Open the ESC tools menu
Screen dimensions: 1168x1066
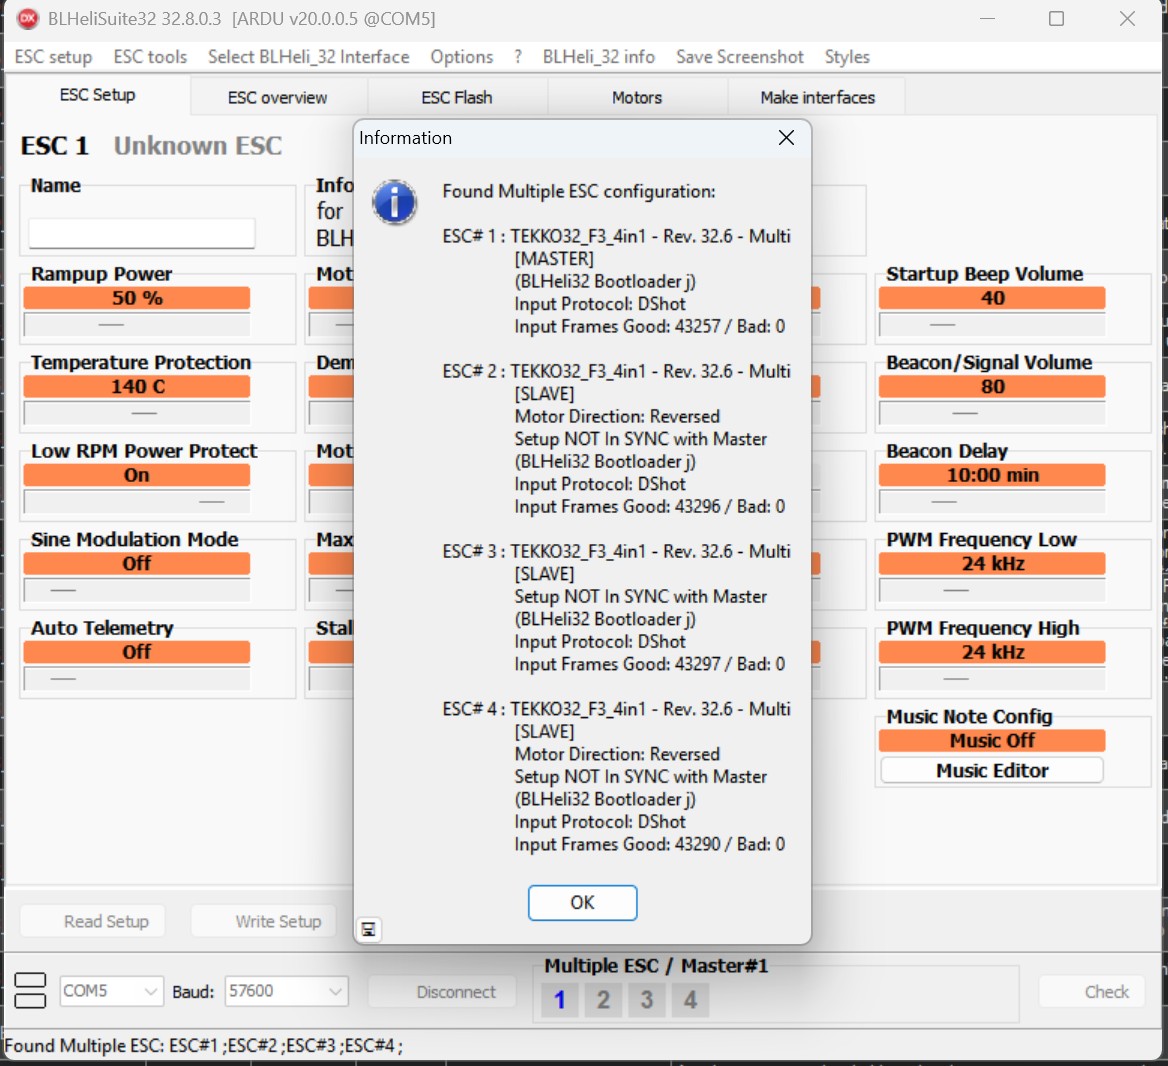pyautogui.click(x=150, y=57)
